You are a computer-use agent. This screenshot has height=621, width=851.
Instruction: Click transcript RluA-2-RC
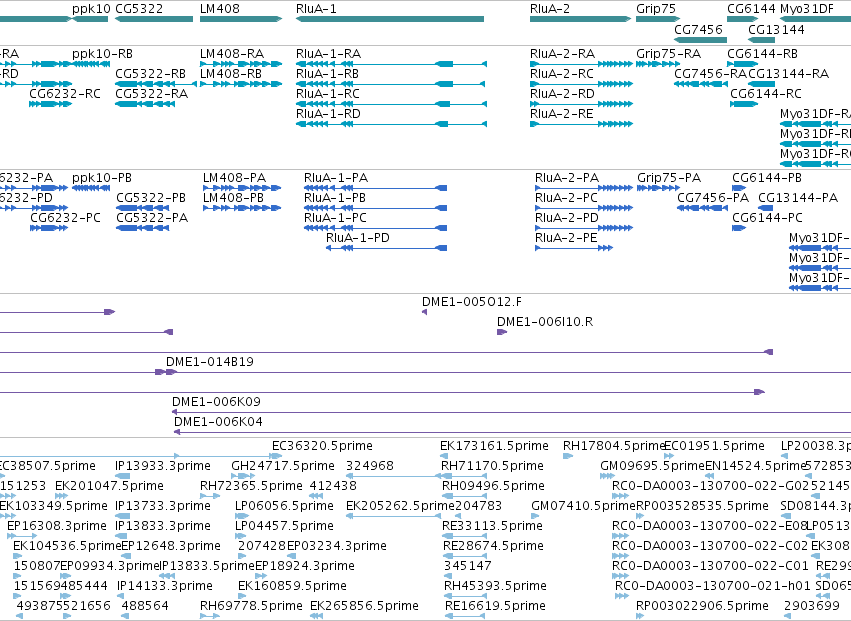tap(562, 74)
